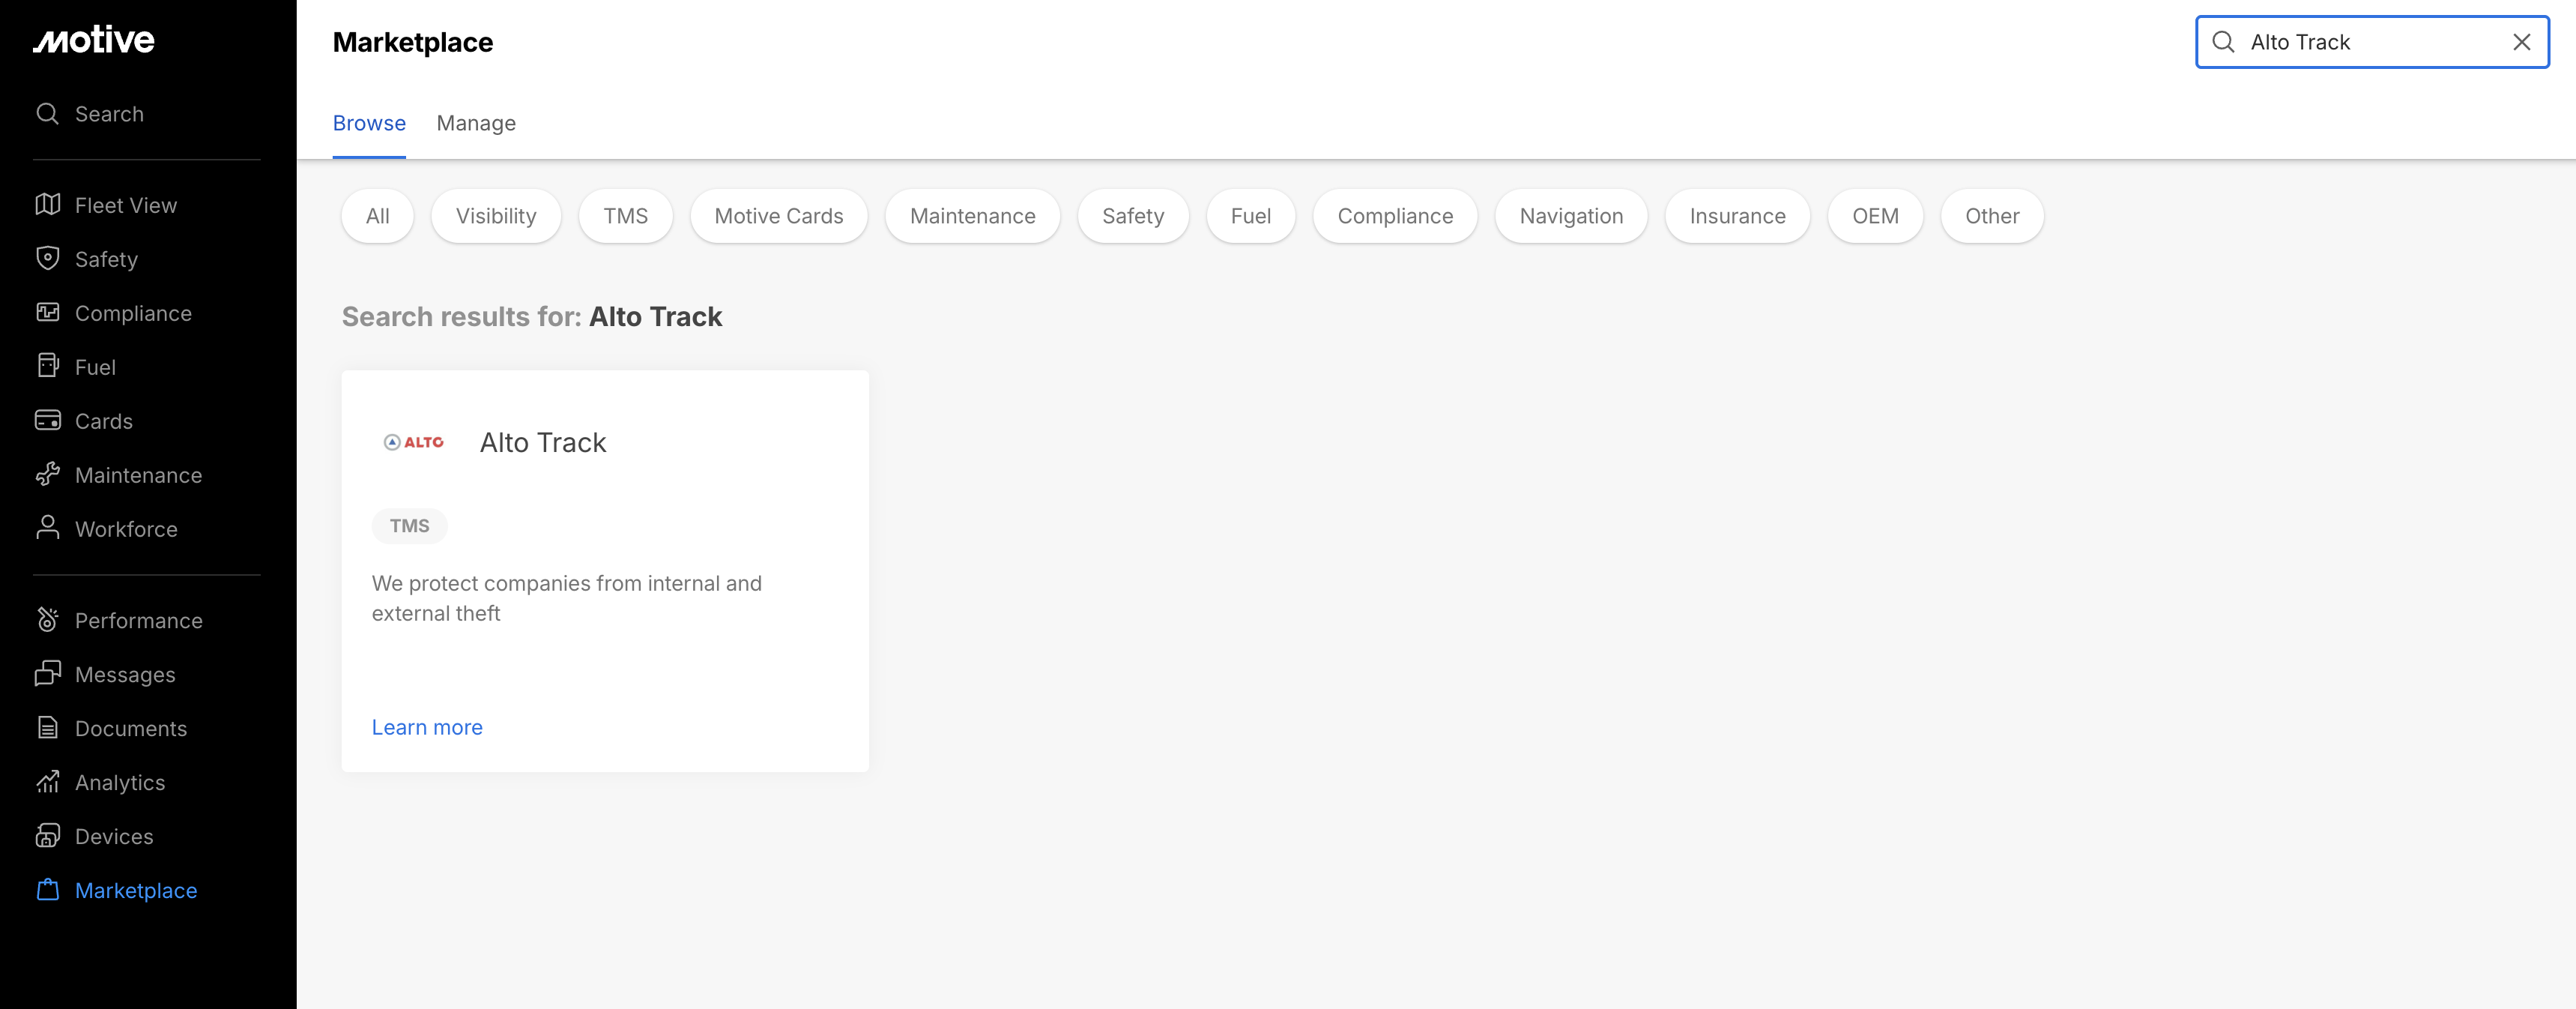Click the sidebar Search magnifier icon
This screenshot has width=2576, height=1009.
[x=47, y=114]
